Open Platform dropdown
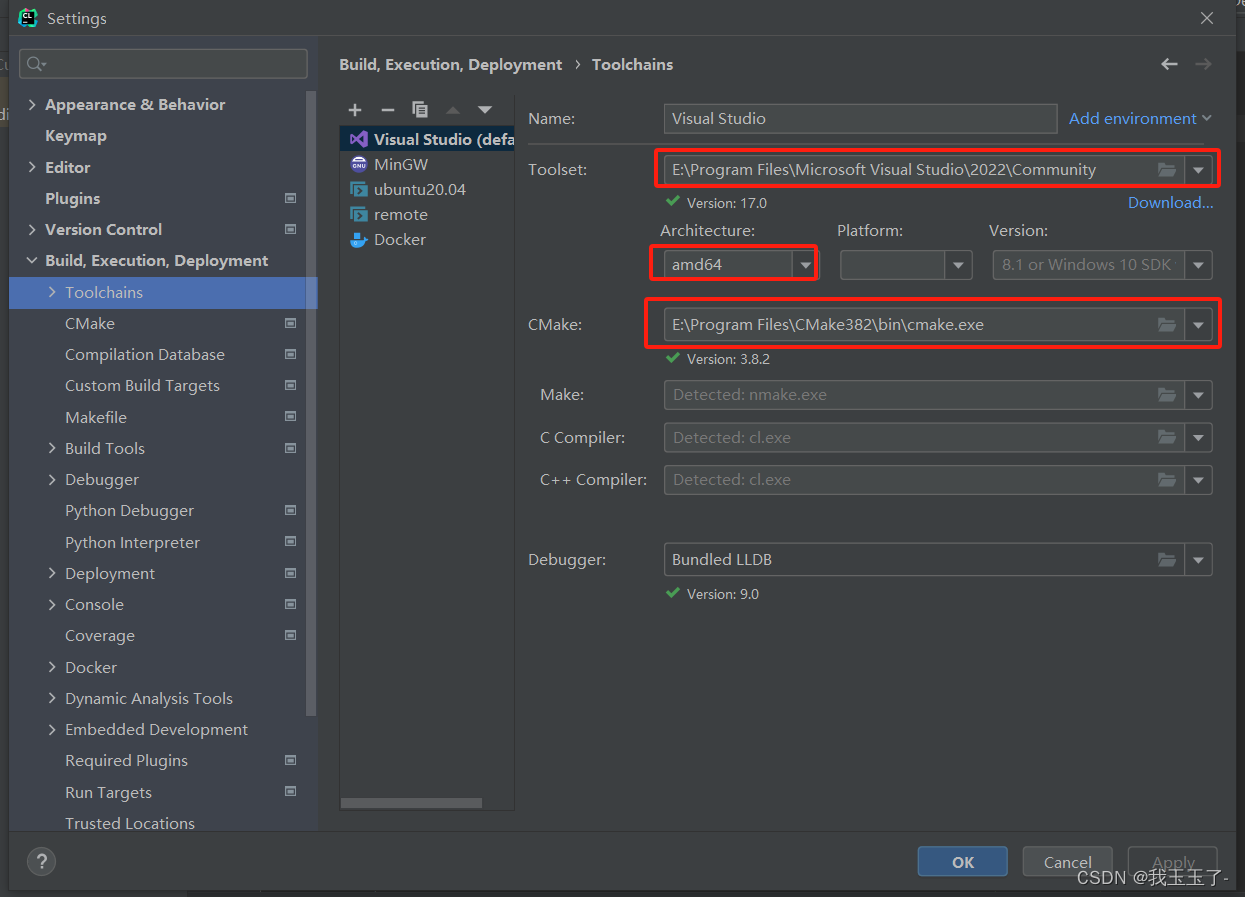Viewport: 1245px width, 897px height. [959, 265]
